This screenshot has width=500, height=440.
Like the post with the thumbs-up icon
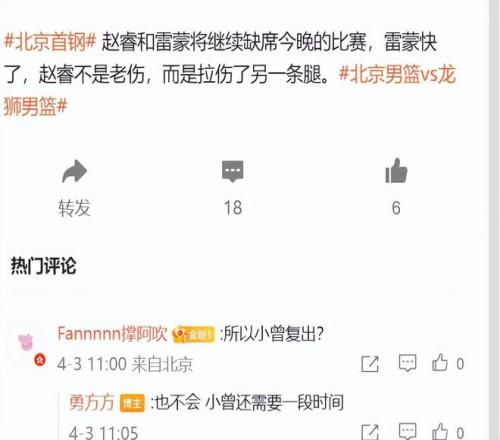396,171
